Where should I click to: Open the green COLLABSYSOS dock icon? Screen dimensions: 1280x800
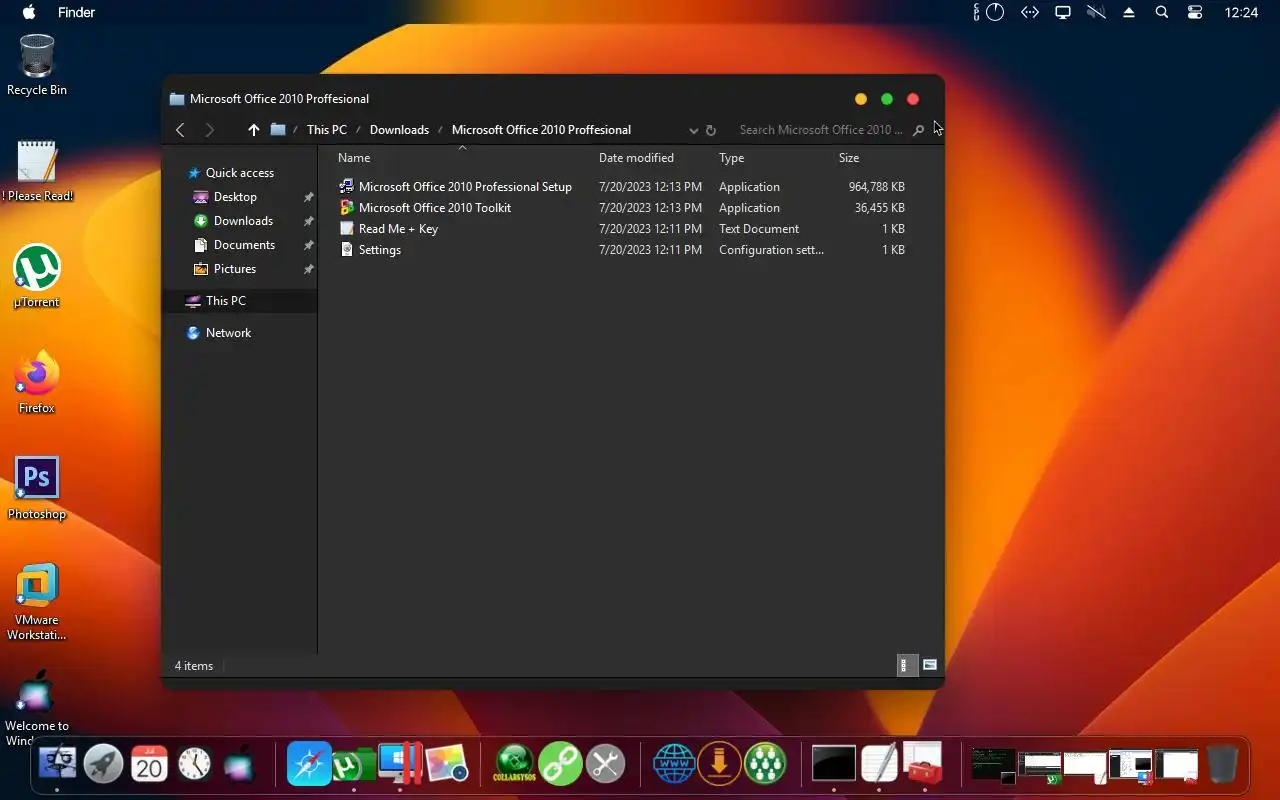point(514,765)
